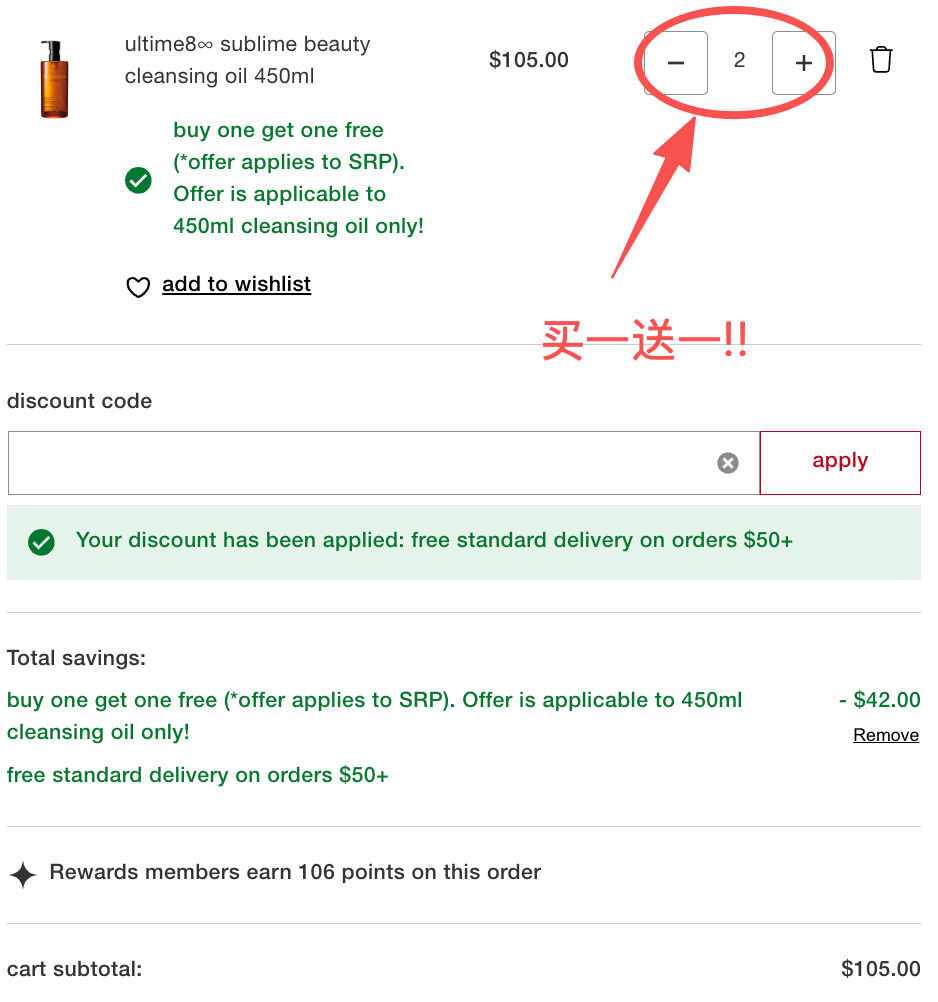
Task: Click the sparkle rewards icon
Action: [23, 875]
